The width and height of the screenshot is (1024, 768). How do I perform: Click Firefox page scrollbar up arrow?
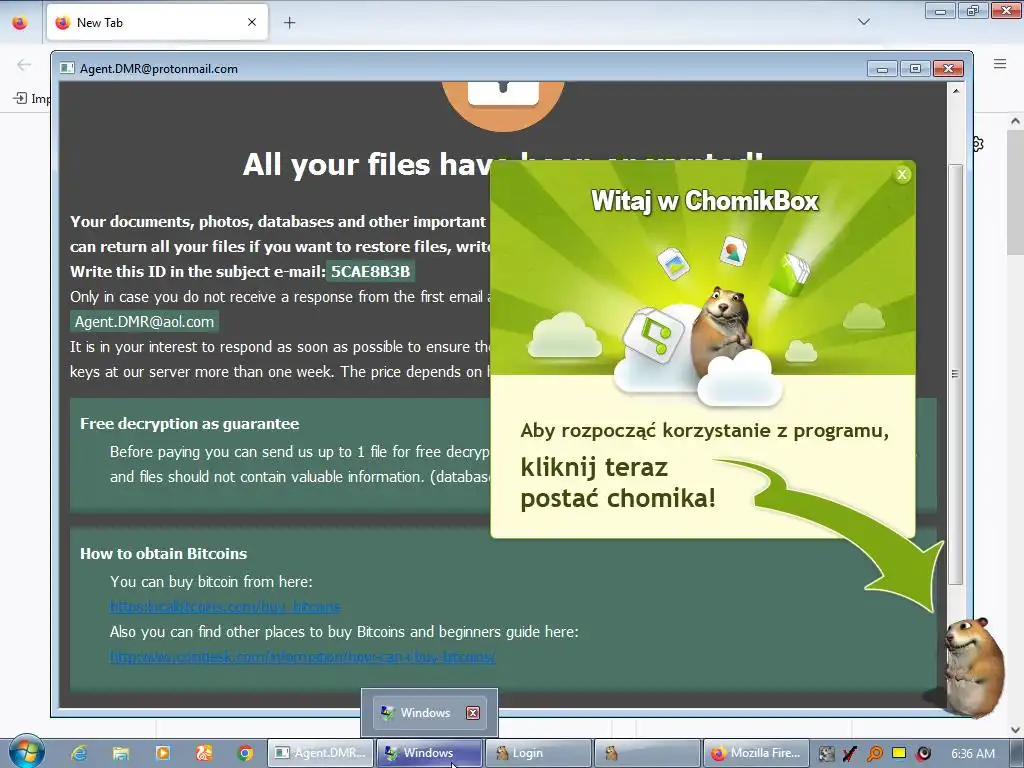coord(1015,121)
